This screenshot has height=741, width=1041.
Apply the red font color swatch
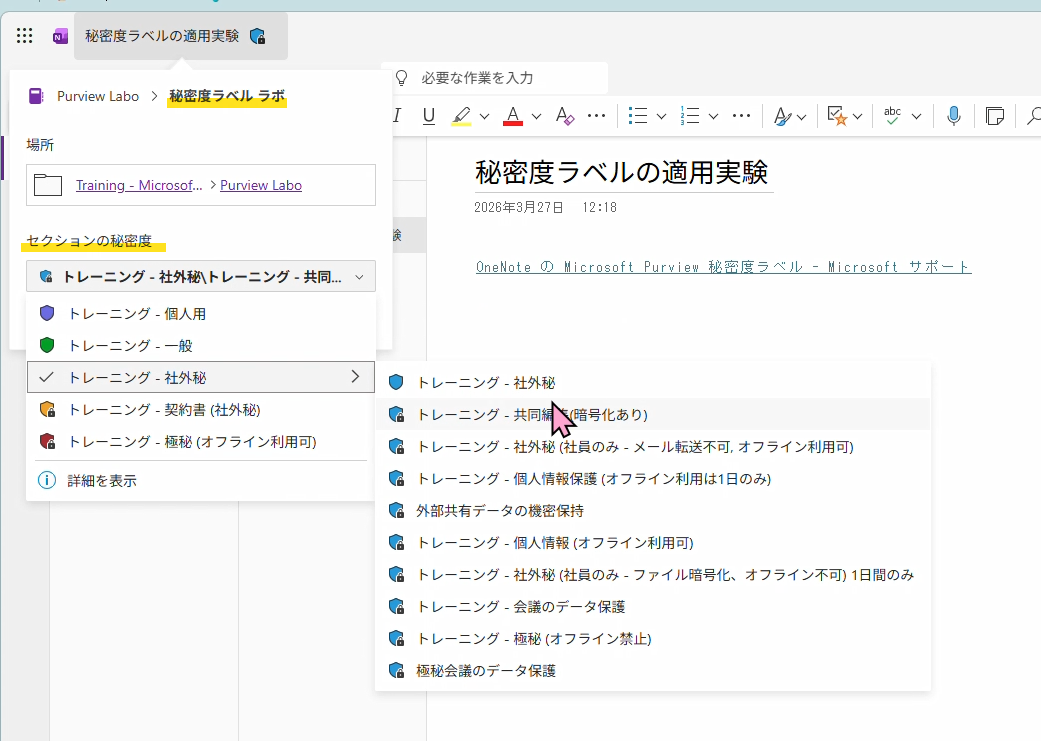click(513, 116)
